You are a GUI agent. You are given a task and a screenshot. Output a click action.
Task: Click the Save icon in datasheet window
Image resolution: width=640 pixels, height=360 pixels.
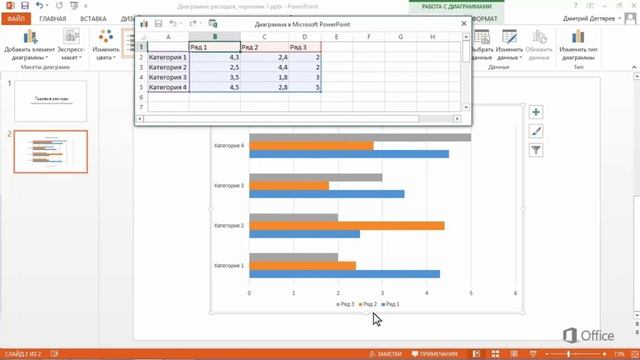(x=158, y=24)
